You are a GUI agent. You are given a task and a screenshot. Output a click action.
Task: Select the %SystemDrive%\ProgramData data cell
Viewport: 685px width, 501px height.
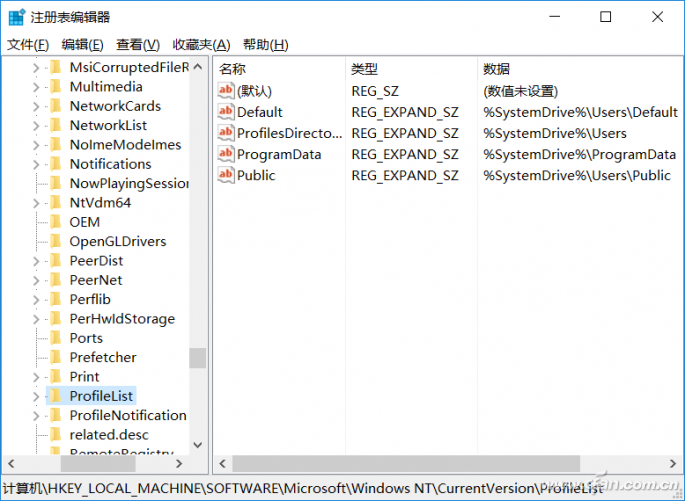pyautogui.click(x=579, y=154)
